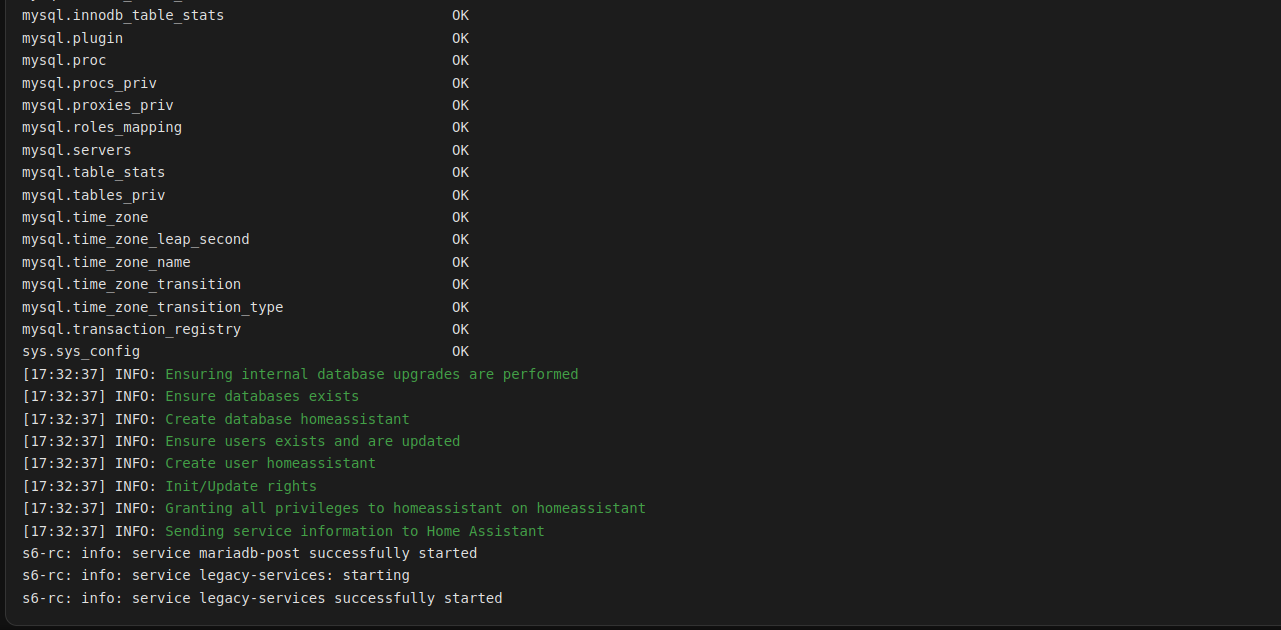Screen dimensions: 1281x630
Task: Click the "Create user homeassistant" log message
Action: pyautogui.click(x=270, y=463)
